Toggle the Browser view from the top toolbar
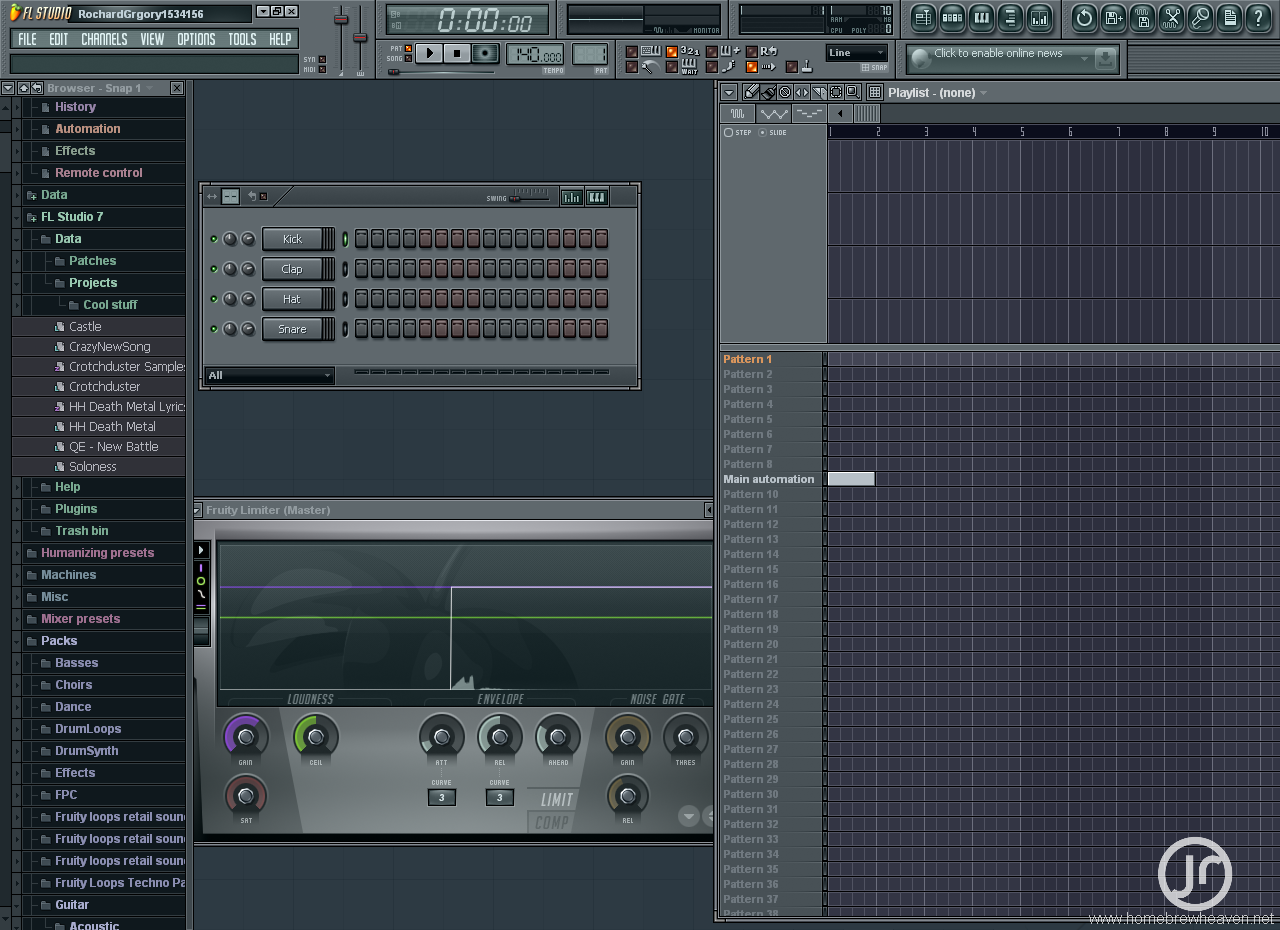The width and height of the screenshot is (1280, 930). pos(1010,17)
